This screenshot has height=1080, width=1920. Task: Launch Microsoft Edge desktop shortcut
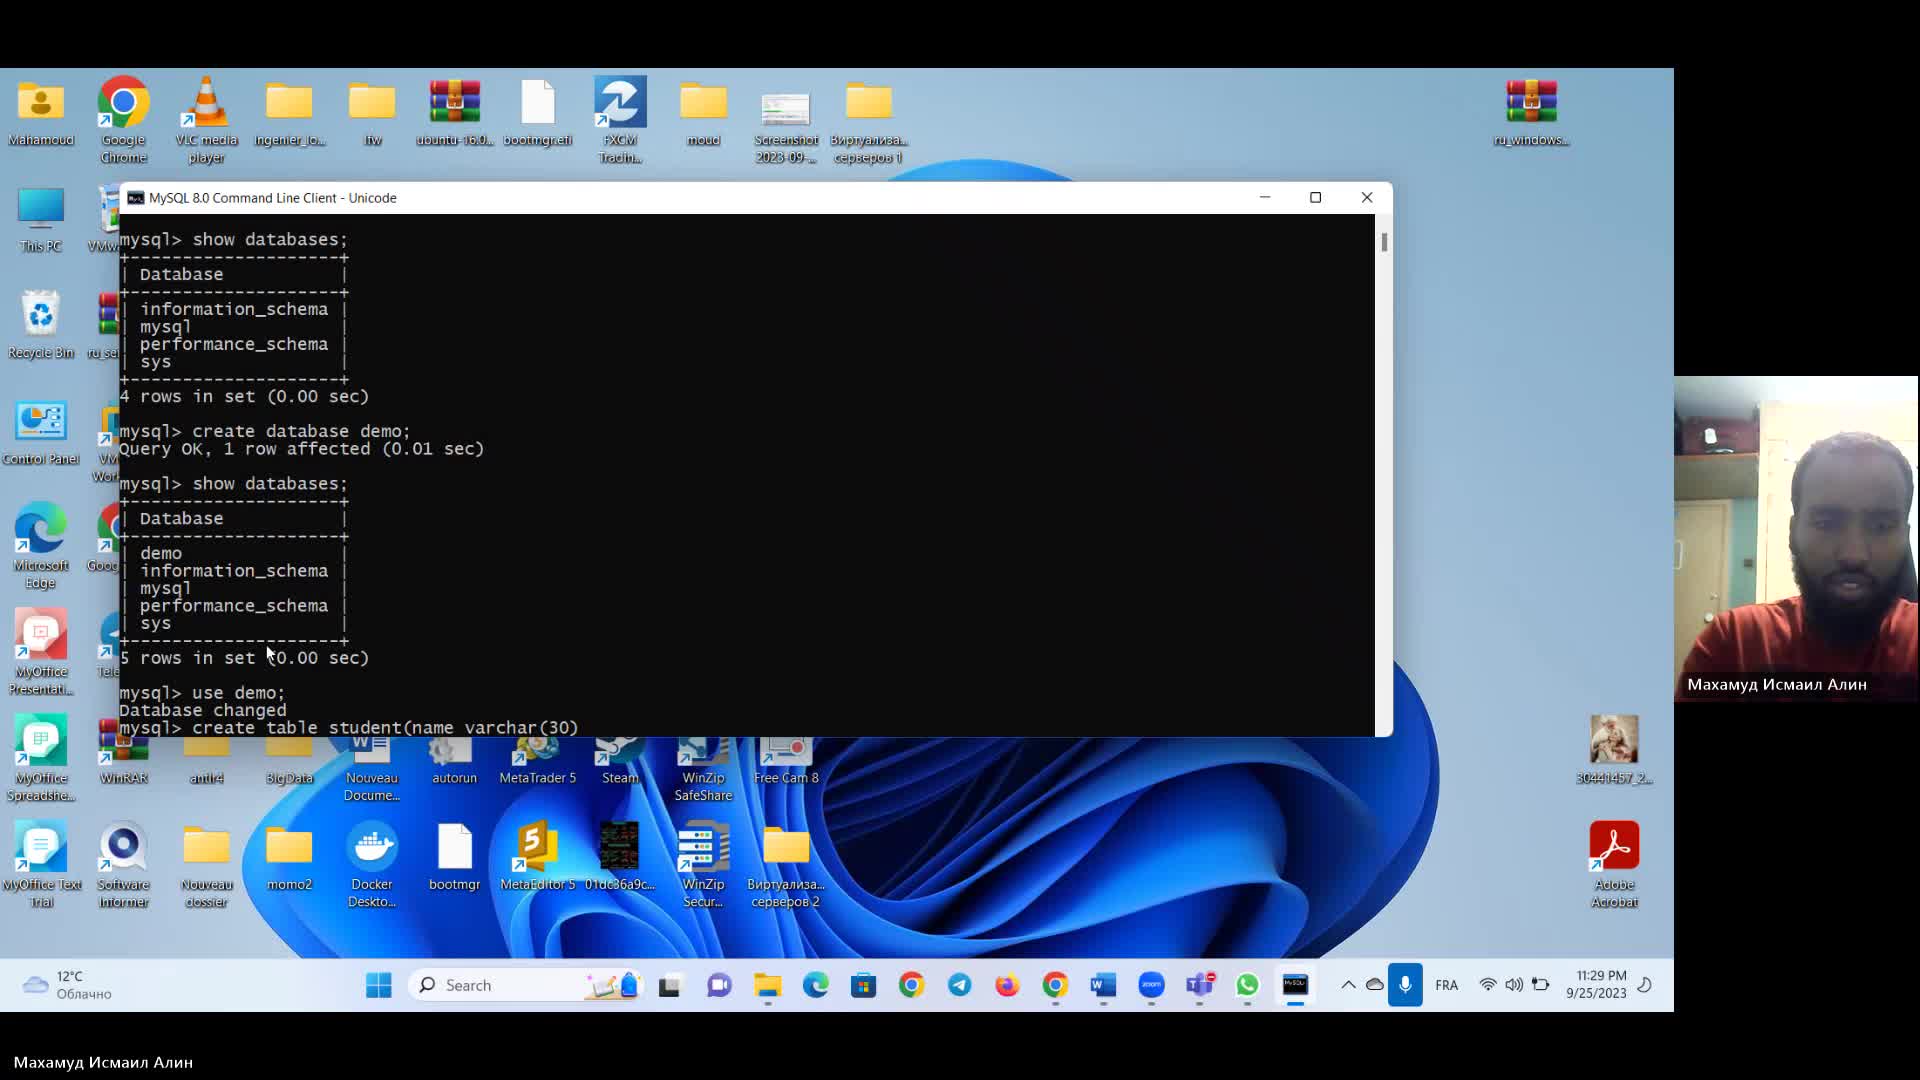[41, 546]
